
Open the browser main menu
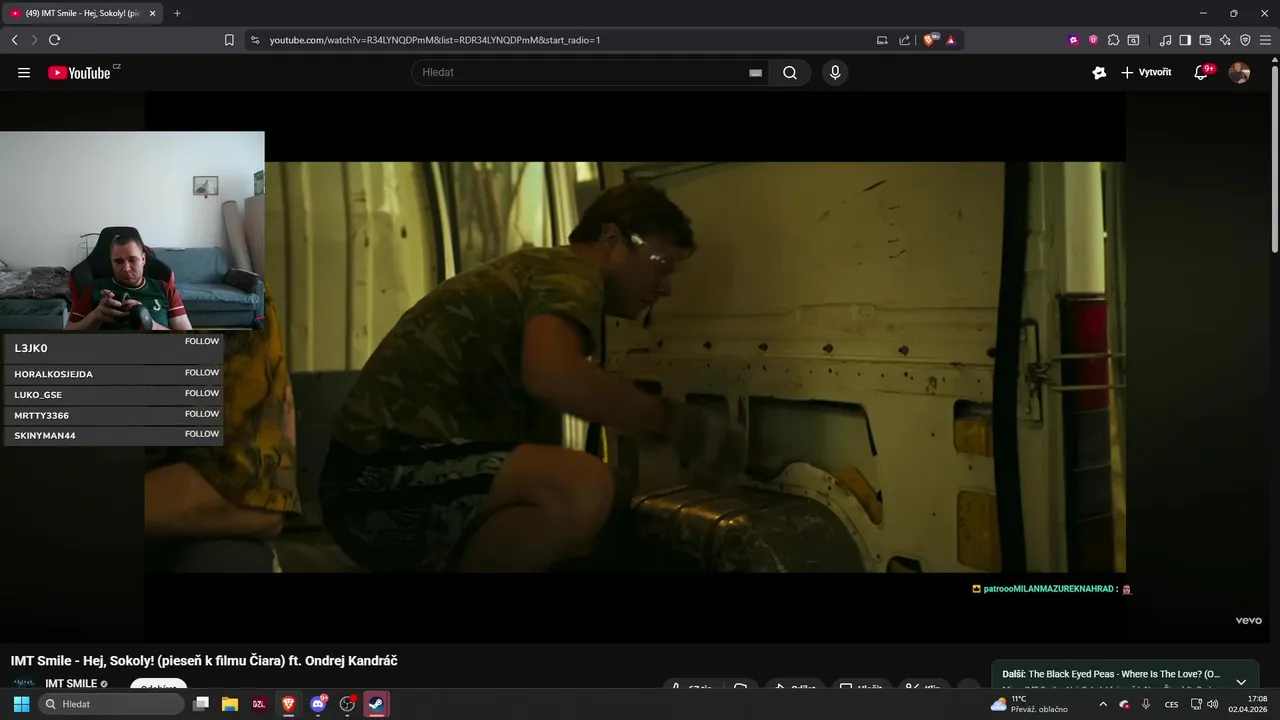click(x=1265, y=40)
